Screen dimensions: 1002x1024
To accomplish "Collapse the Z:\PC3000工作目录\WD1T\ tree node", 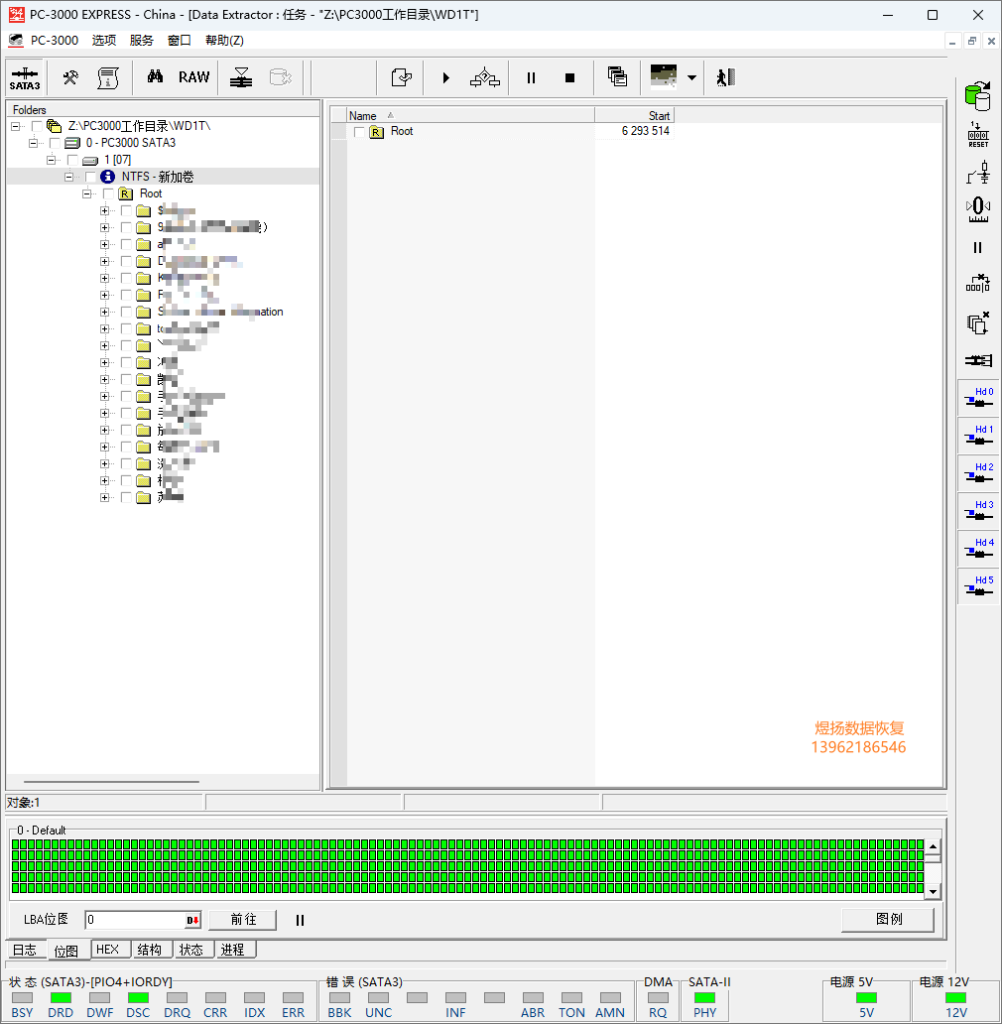I will [15, 126].
